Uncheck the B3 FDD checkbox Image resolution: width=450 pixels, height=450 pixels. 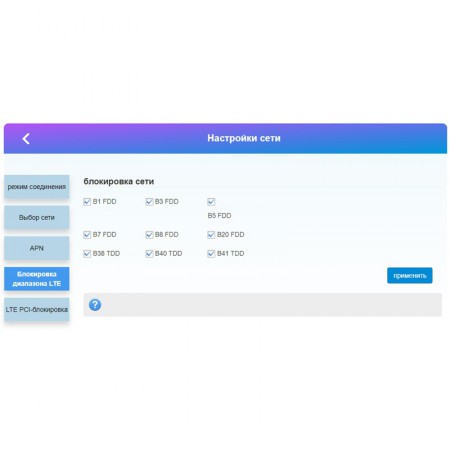(x=149, y=202)
